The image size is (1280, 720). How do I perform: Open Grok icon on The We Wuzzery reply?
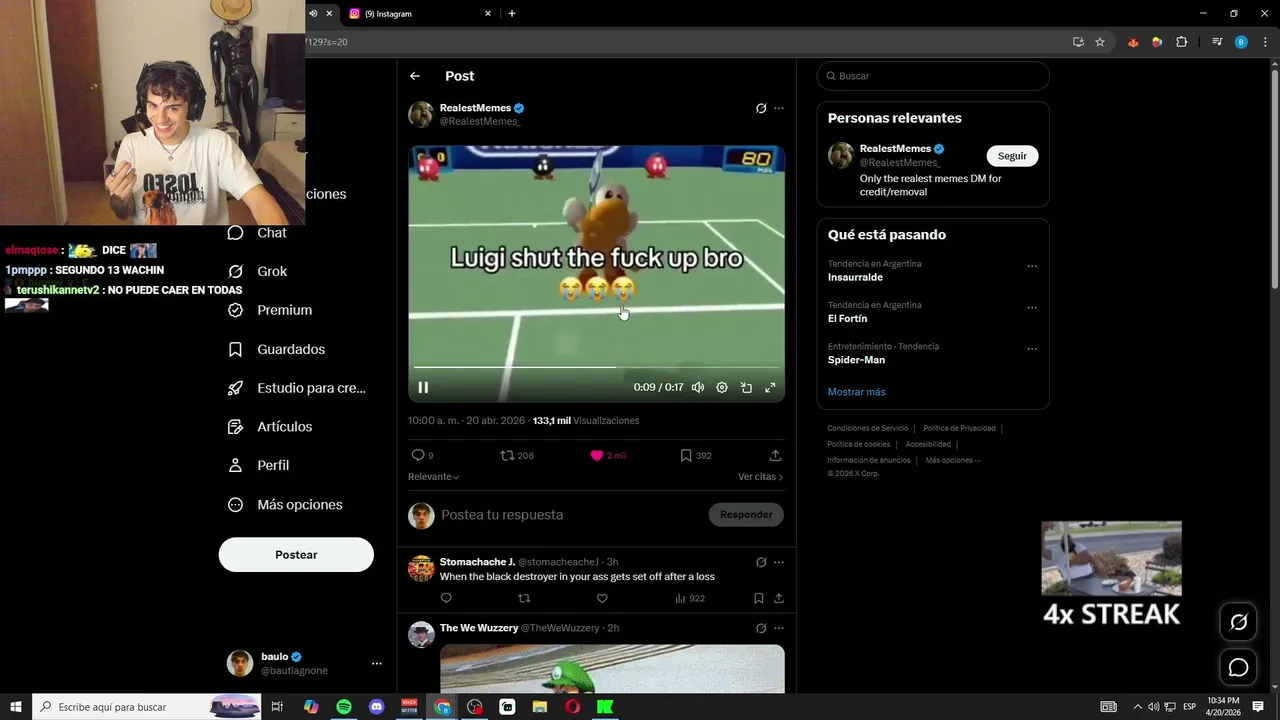pyautogui.click(x=761, y=628)
